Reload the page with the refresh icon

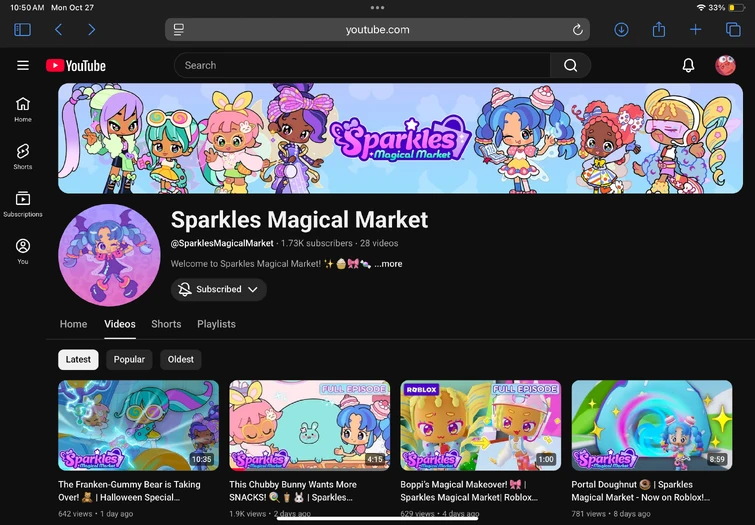(x=577, y=30)
